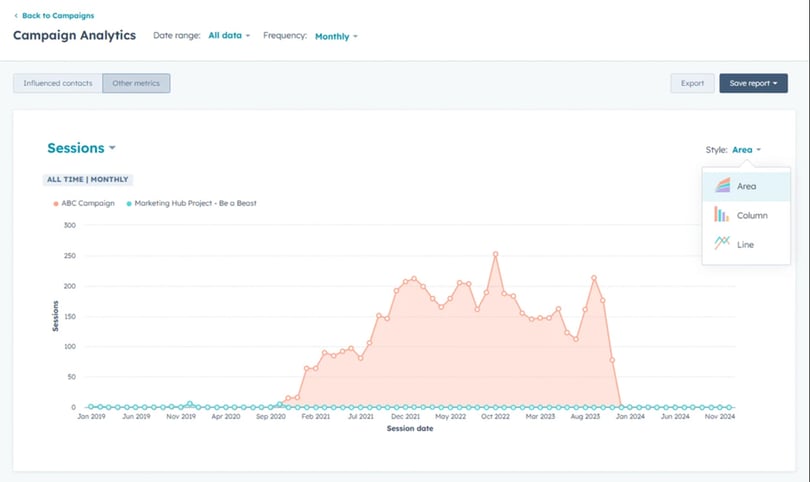Click the Oct 2022 peak data point
810x482 pixels.
point(495,254)
